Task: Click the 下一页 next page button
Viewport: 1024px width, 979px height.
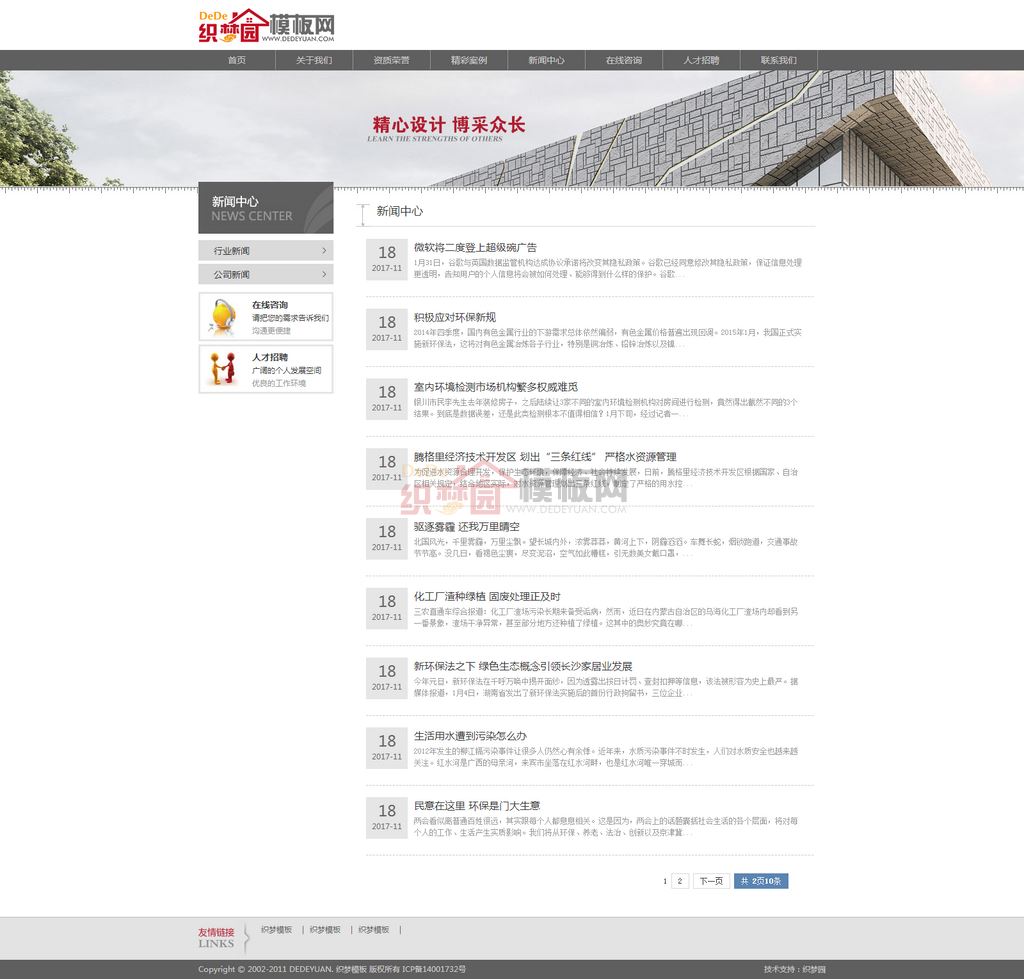Action: pos(710,881)
